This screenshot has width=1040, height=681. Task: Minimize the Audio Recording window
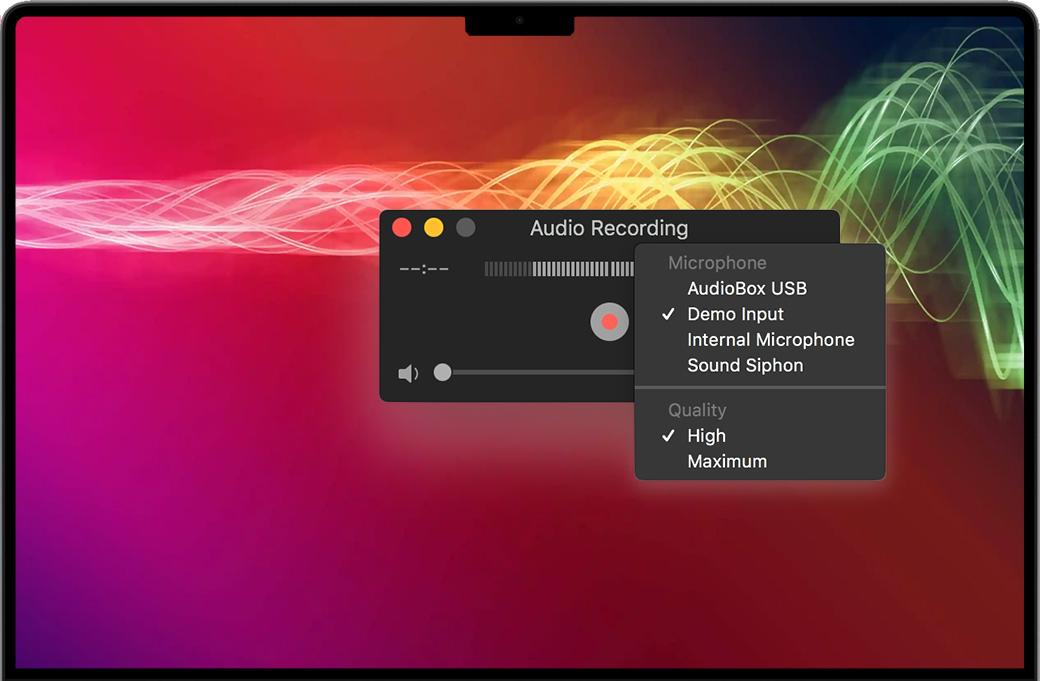click(x=433, y=228)
